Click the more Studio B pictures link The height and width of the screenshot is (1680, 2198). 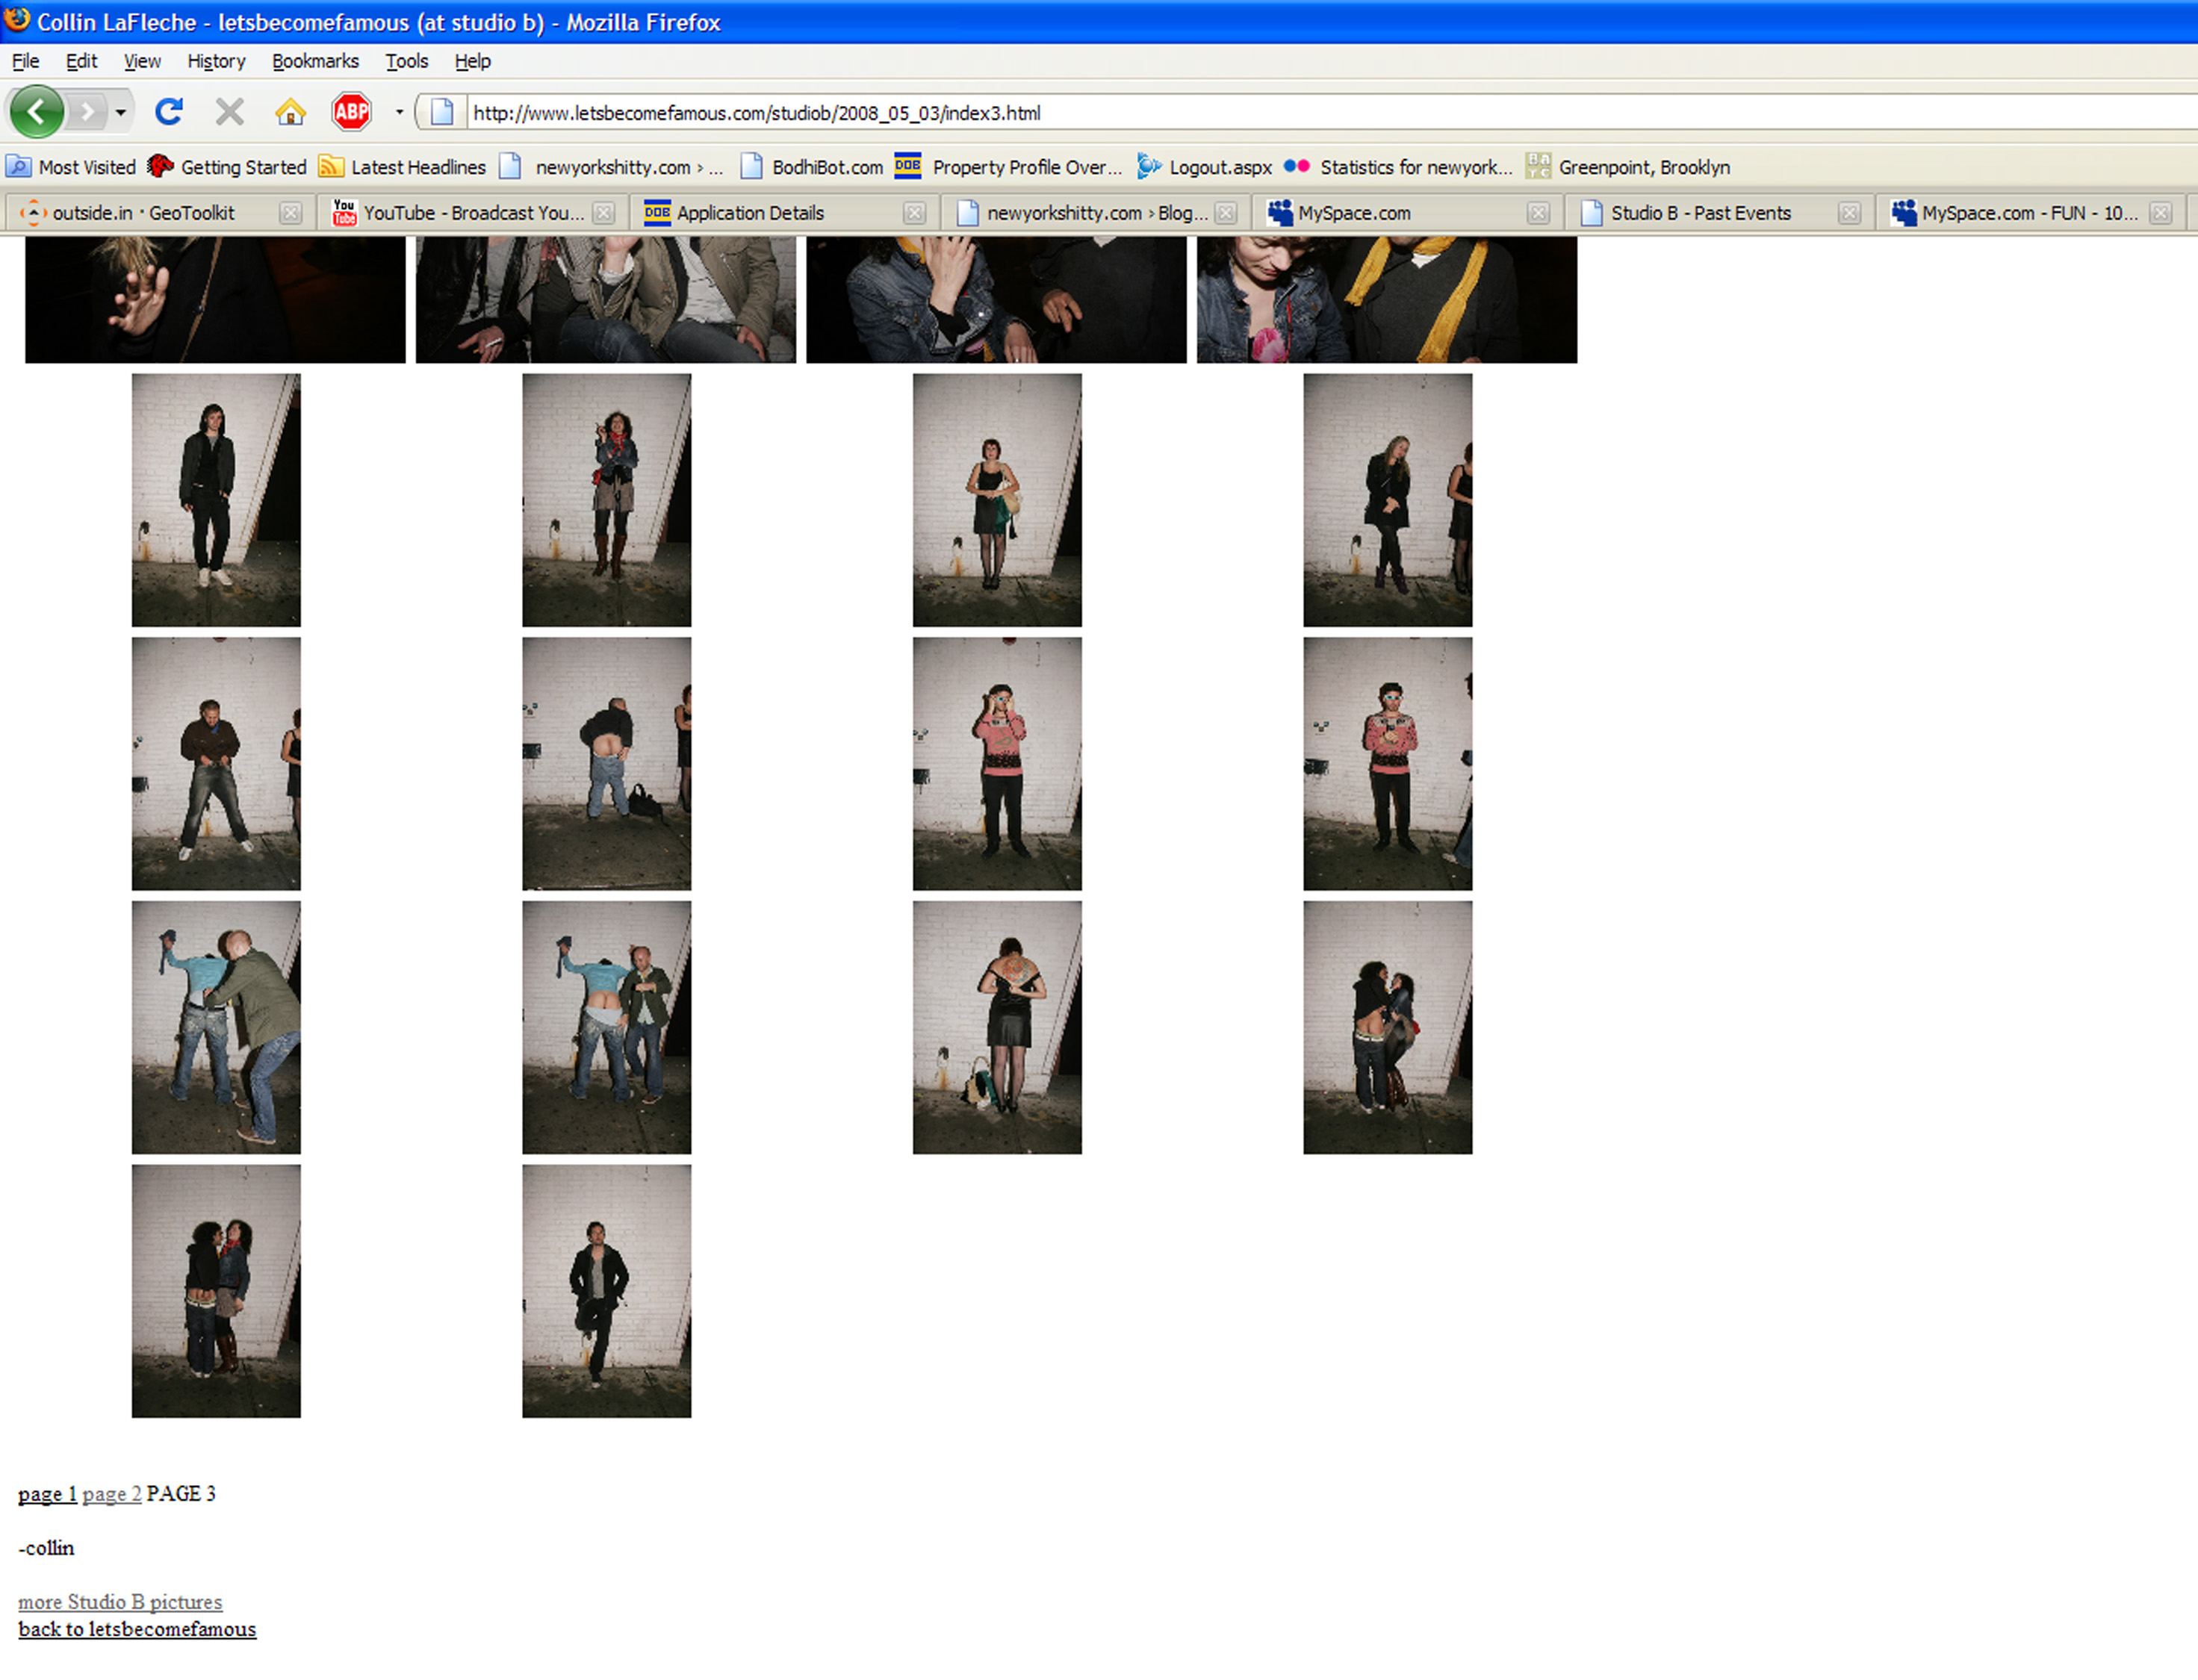[x=120, y=1602]
